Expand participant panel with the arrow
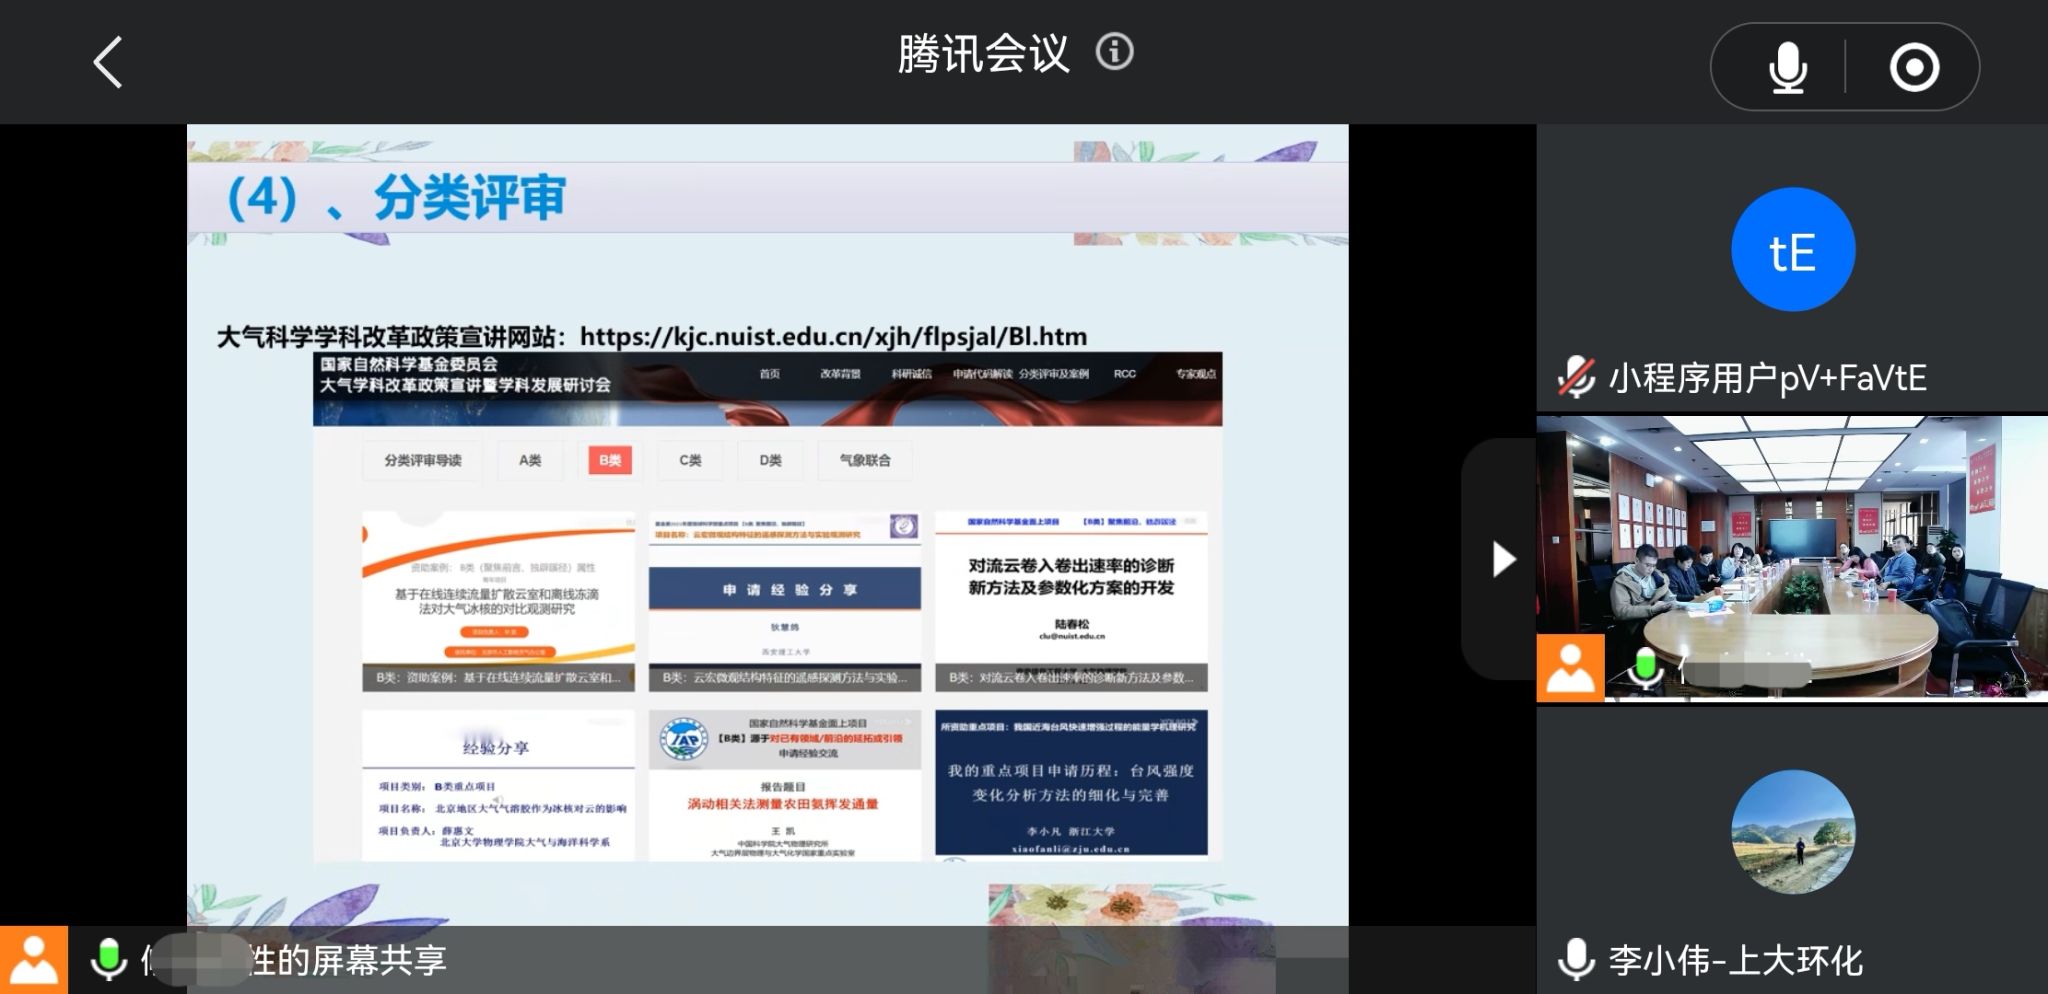This screenshot has height=994, width=2048. [1502, 559]
